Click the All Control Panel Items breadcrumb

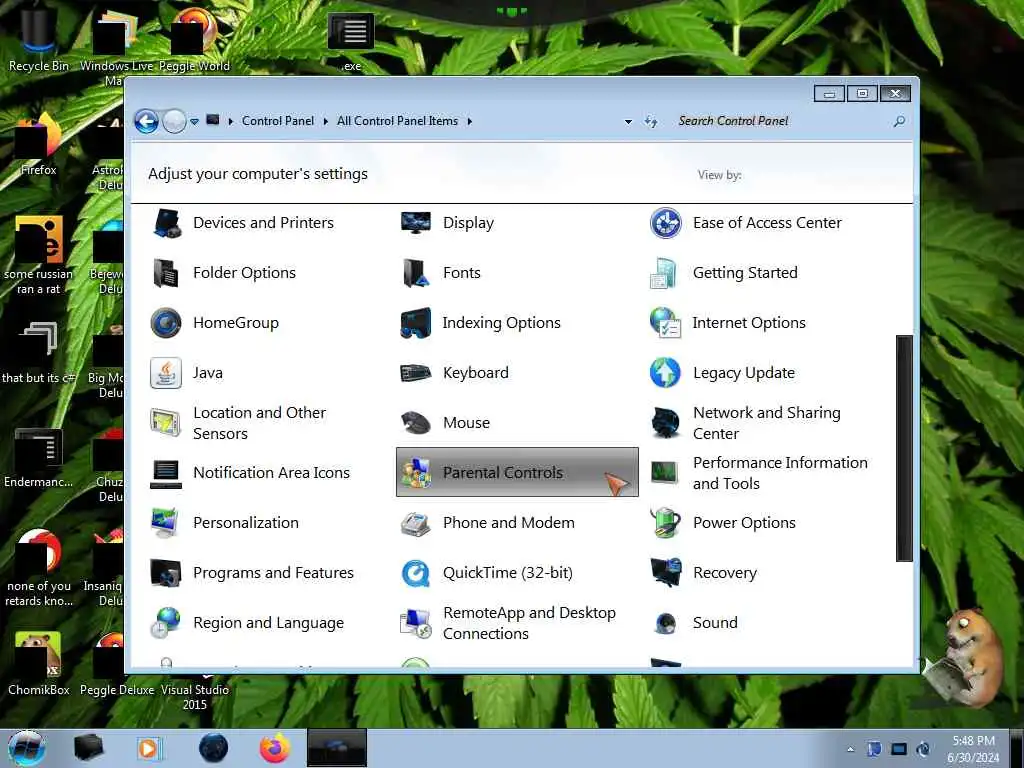397,121
